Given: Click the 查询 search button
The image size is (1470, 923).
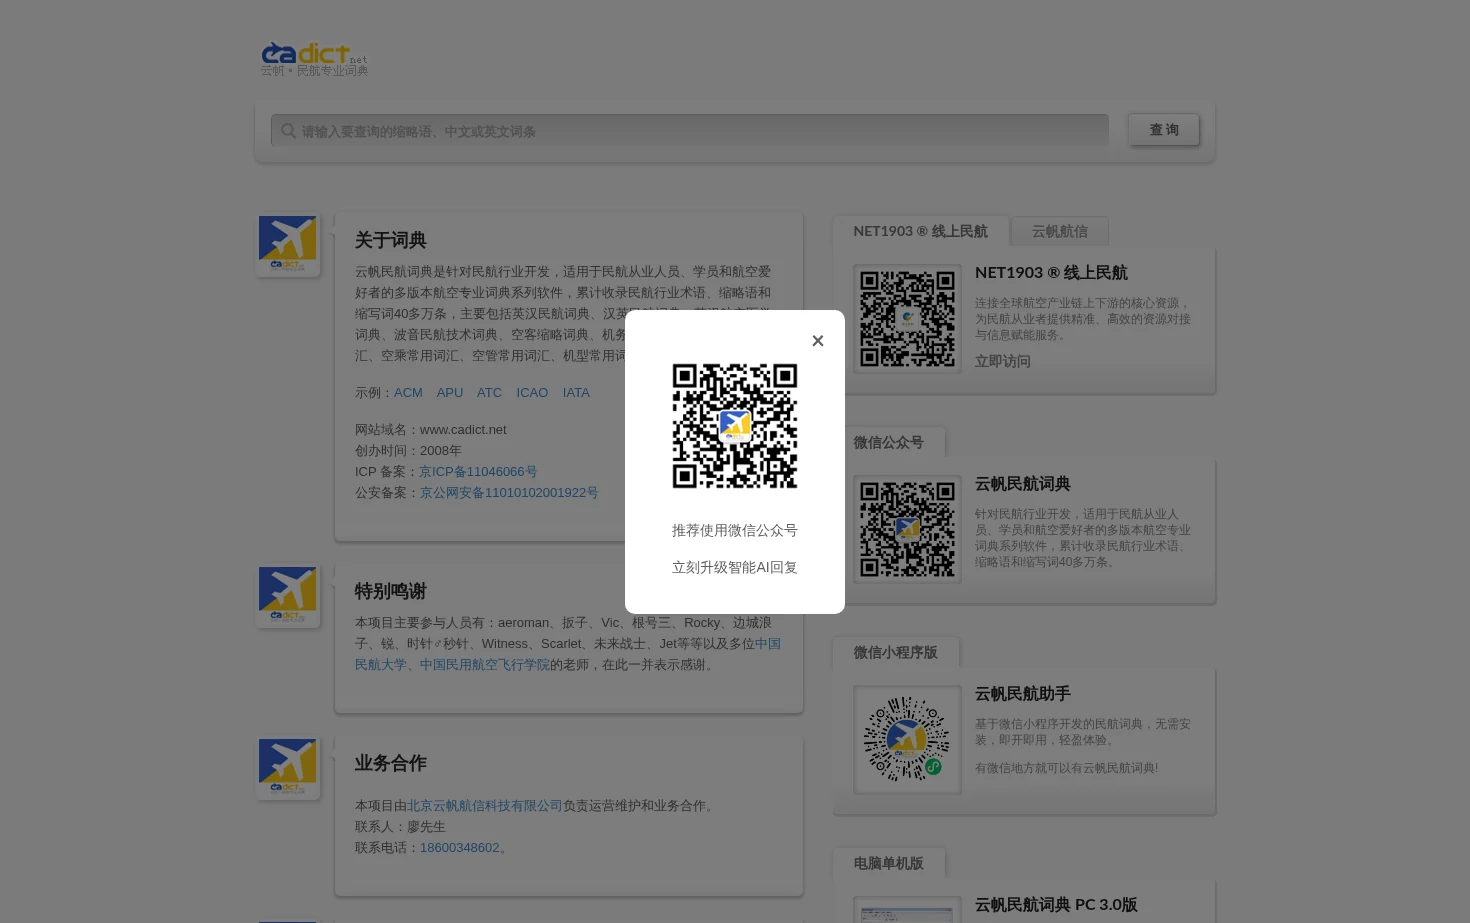Looking at the screenshot, I should pyautogui.click(x=1164, y=130).
